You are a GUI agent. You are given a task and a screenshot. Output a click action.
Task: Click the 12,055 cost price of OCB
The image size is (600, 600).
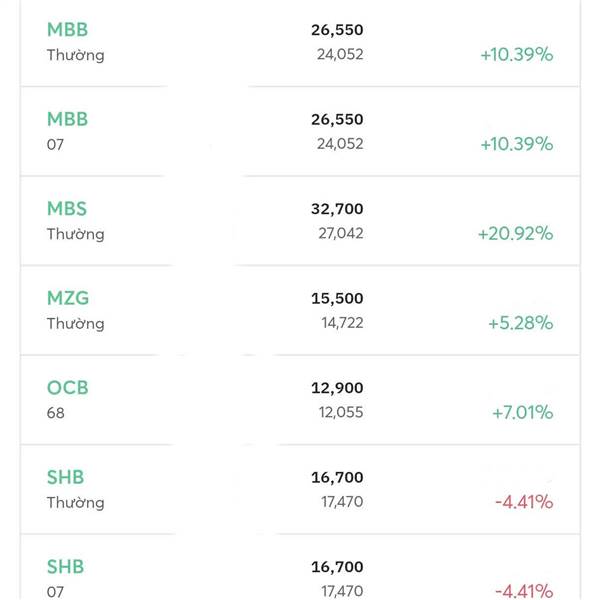tap(340, 412)
